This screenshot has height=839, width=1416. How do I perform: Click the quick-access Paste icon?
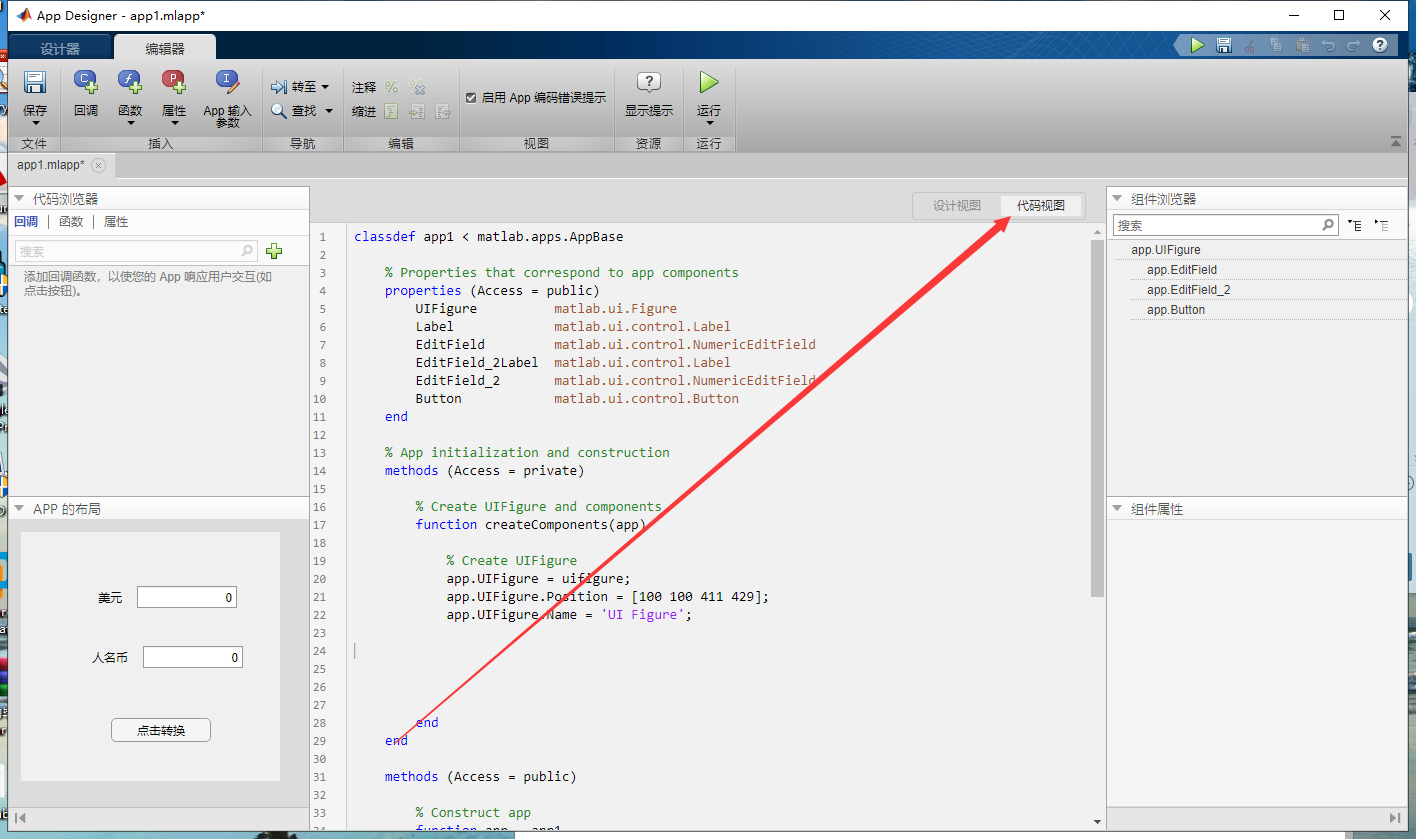(x=1302, y=45)
